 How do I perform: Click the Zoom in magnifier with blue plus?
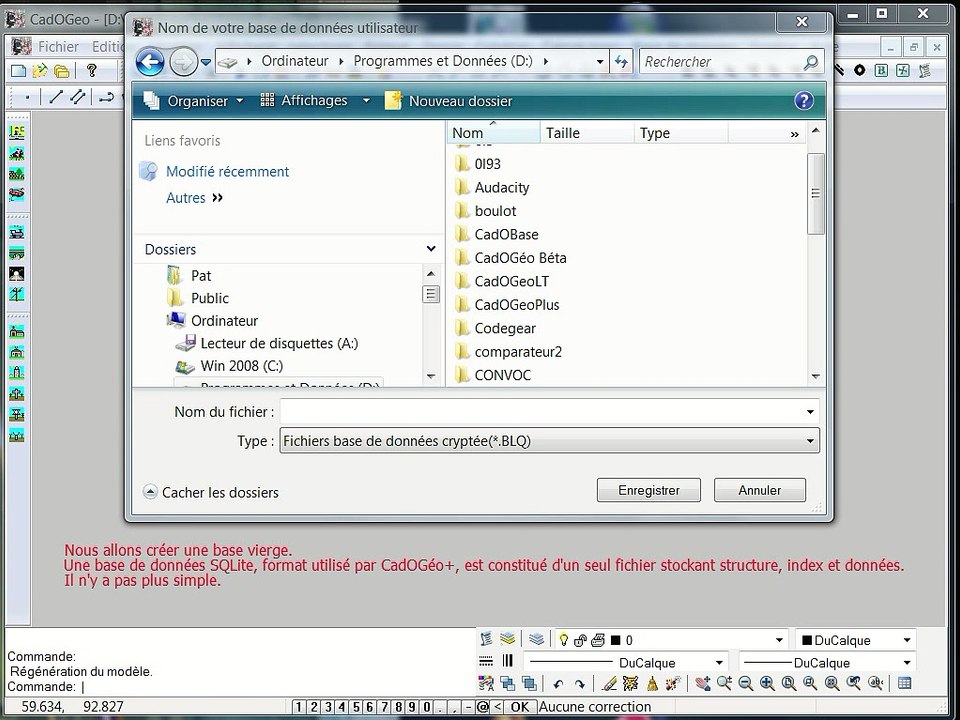[x=767, y=683]
